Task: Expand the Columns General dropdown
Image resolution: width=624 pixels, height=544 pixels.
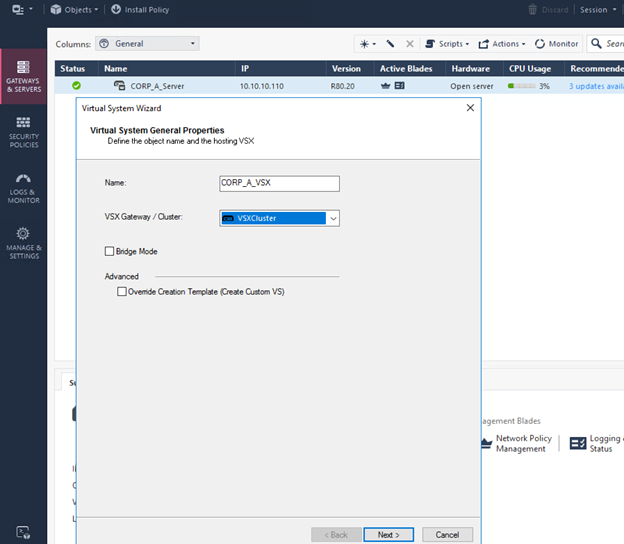Action: tap(147, 43)
